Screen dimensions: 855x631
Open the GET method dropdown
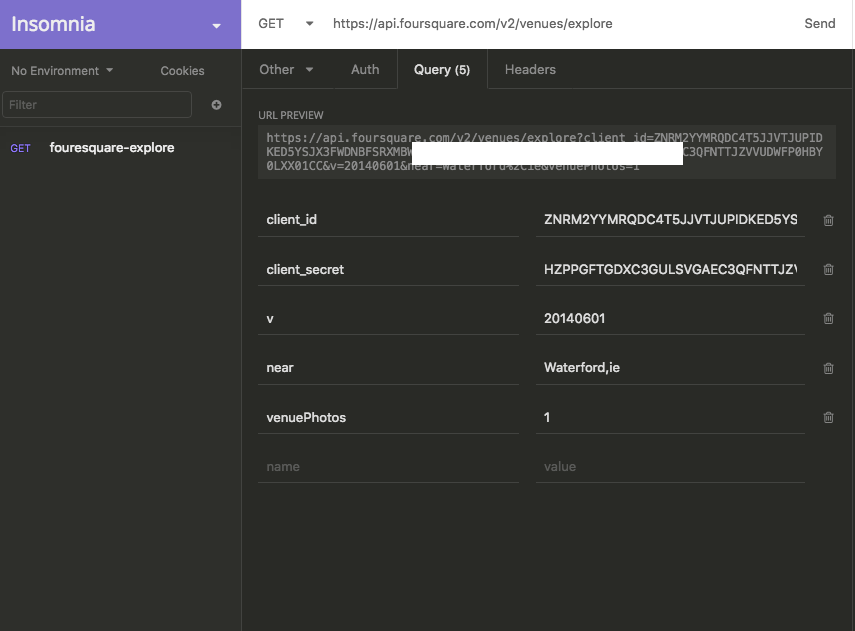pyautogui.click(x=285, y=24)
